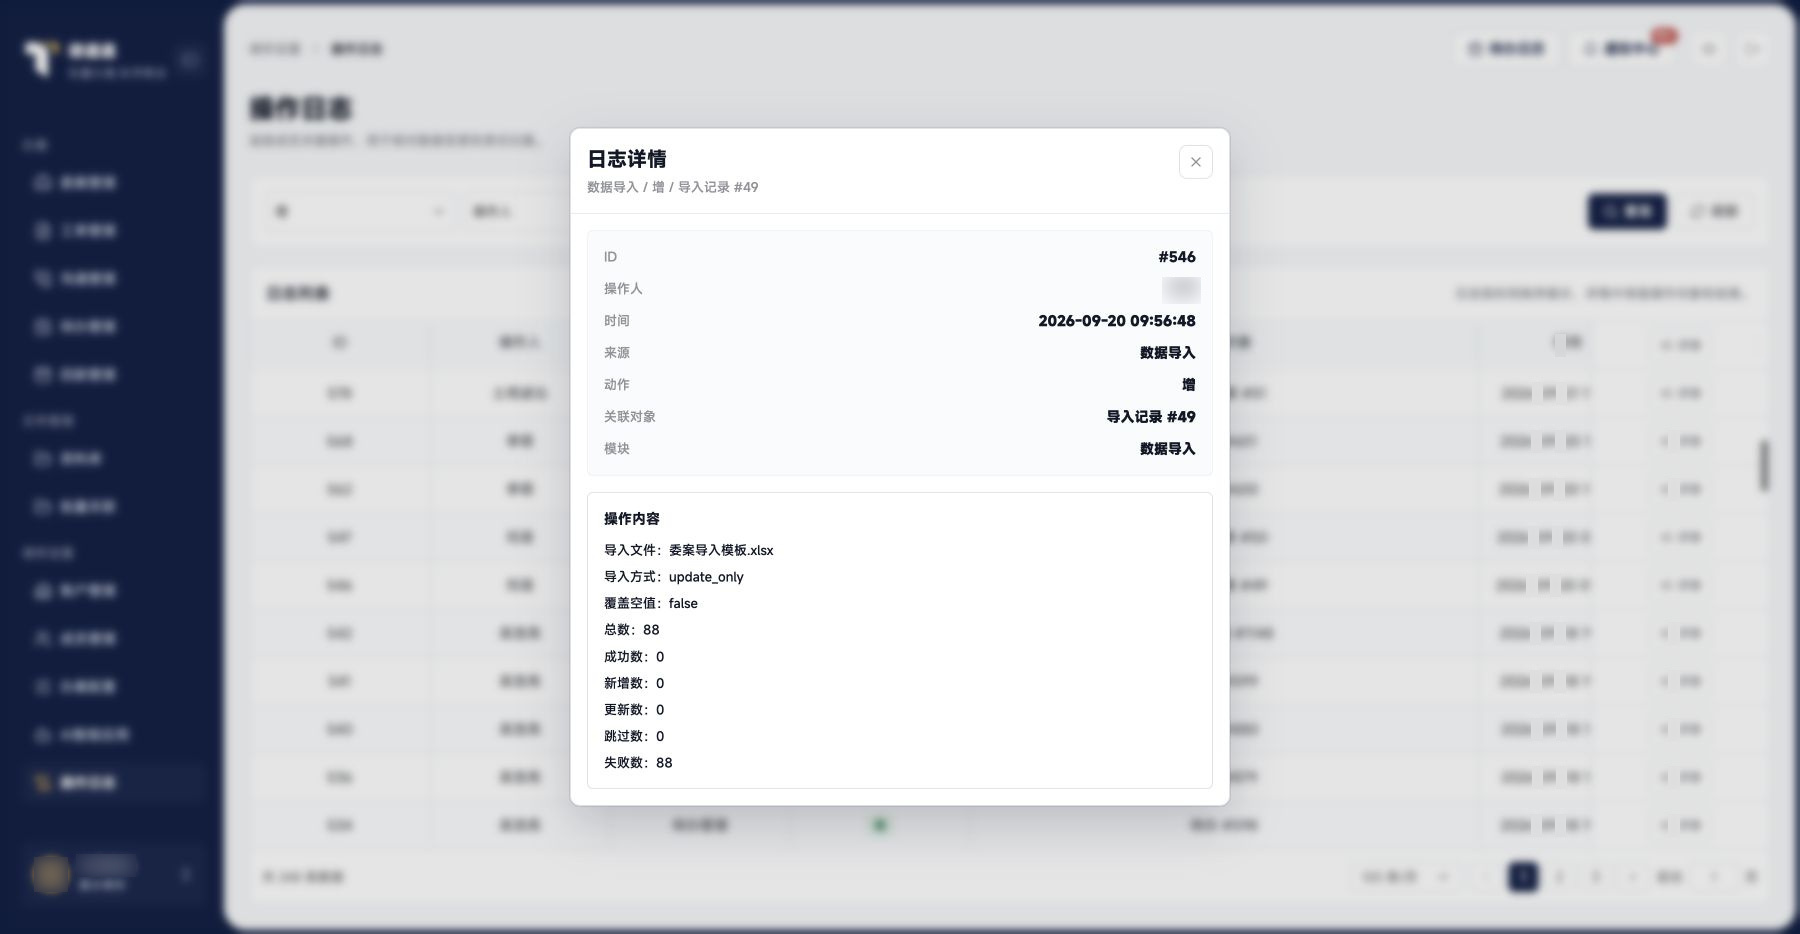Click the breadcrumb 数据导入 / 增 / 导入记录 #49

click(672, 187)
